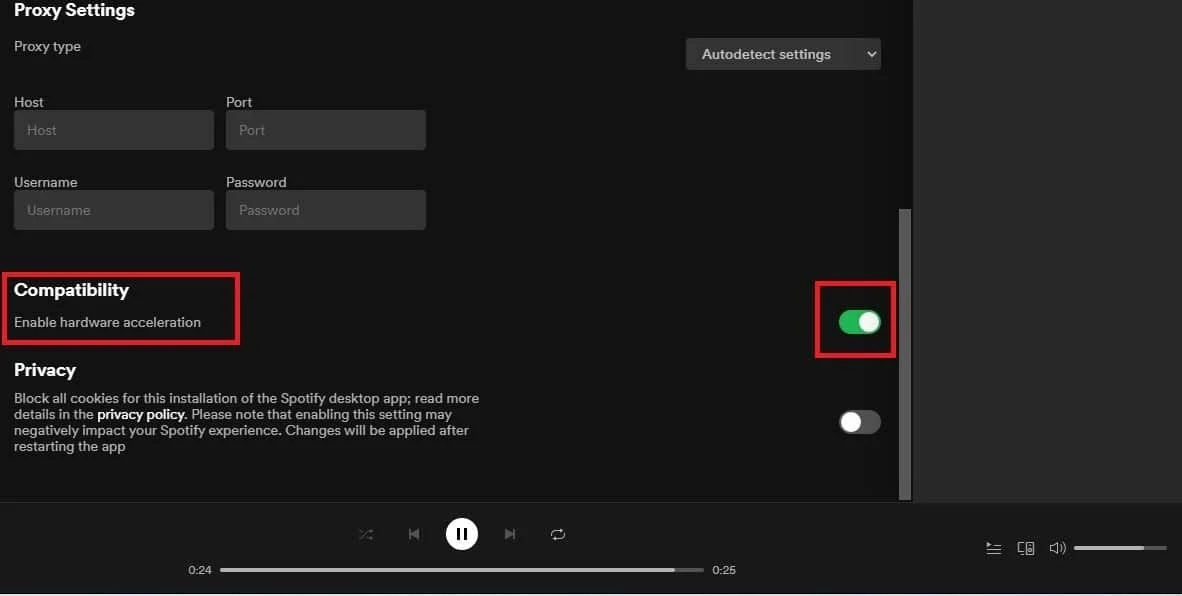Focus the Host input field
1182x596 pixels.
coord(114,130)
